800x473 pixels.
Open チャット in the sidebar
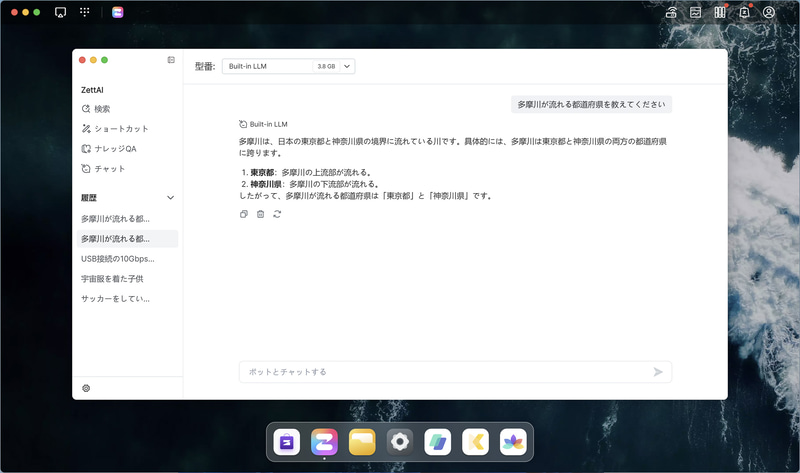(x=103, y=168)
